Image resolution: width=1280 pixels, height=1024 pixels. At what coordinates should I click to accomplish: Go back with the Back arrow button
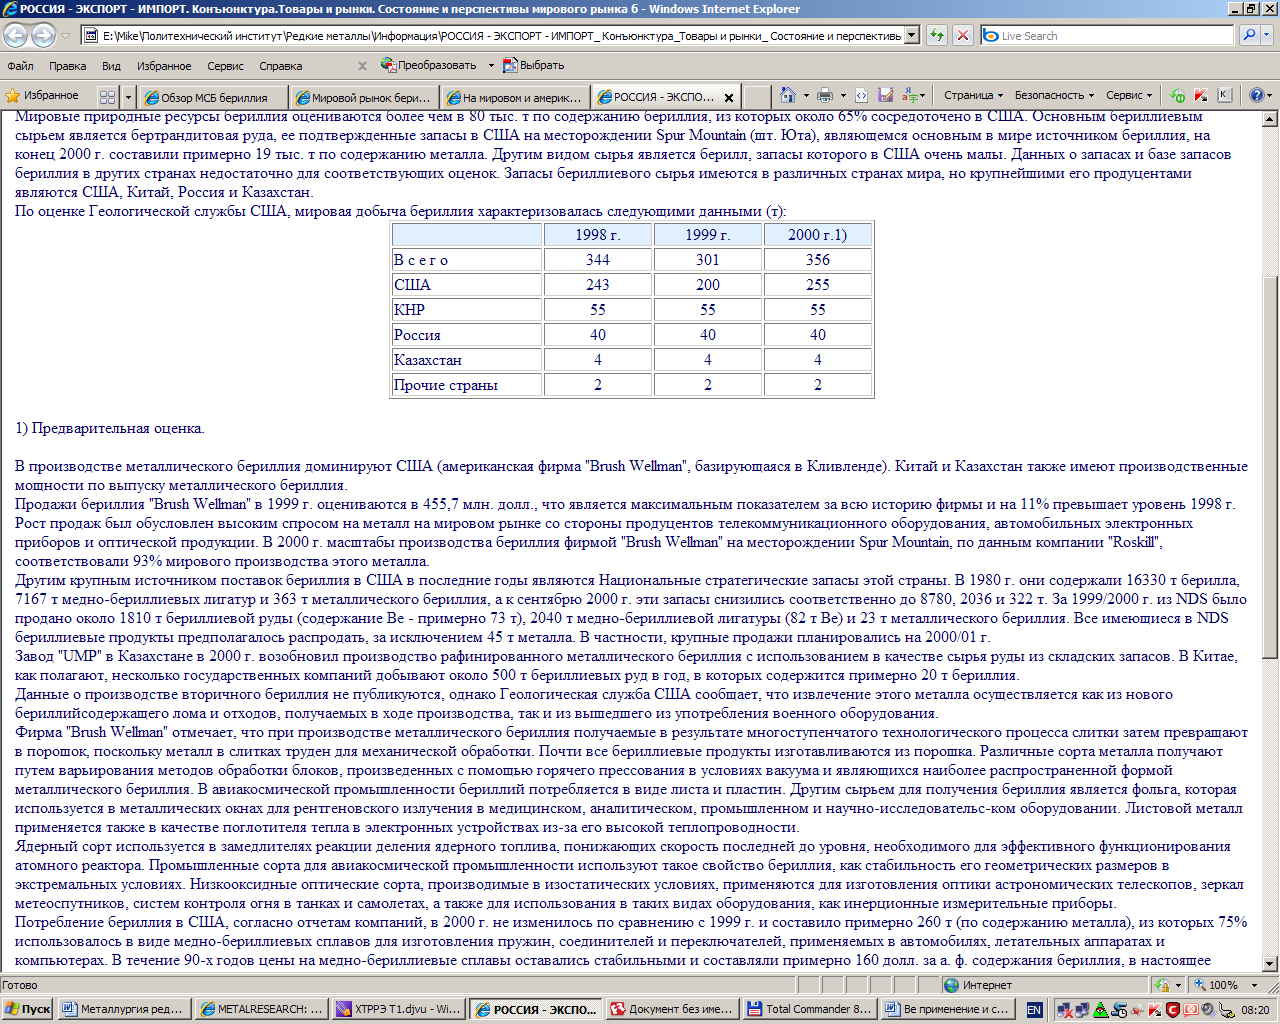pyautogui.click(x=16, y=36)
